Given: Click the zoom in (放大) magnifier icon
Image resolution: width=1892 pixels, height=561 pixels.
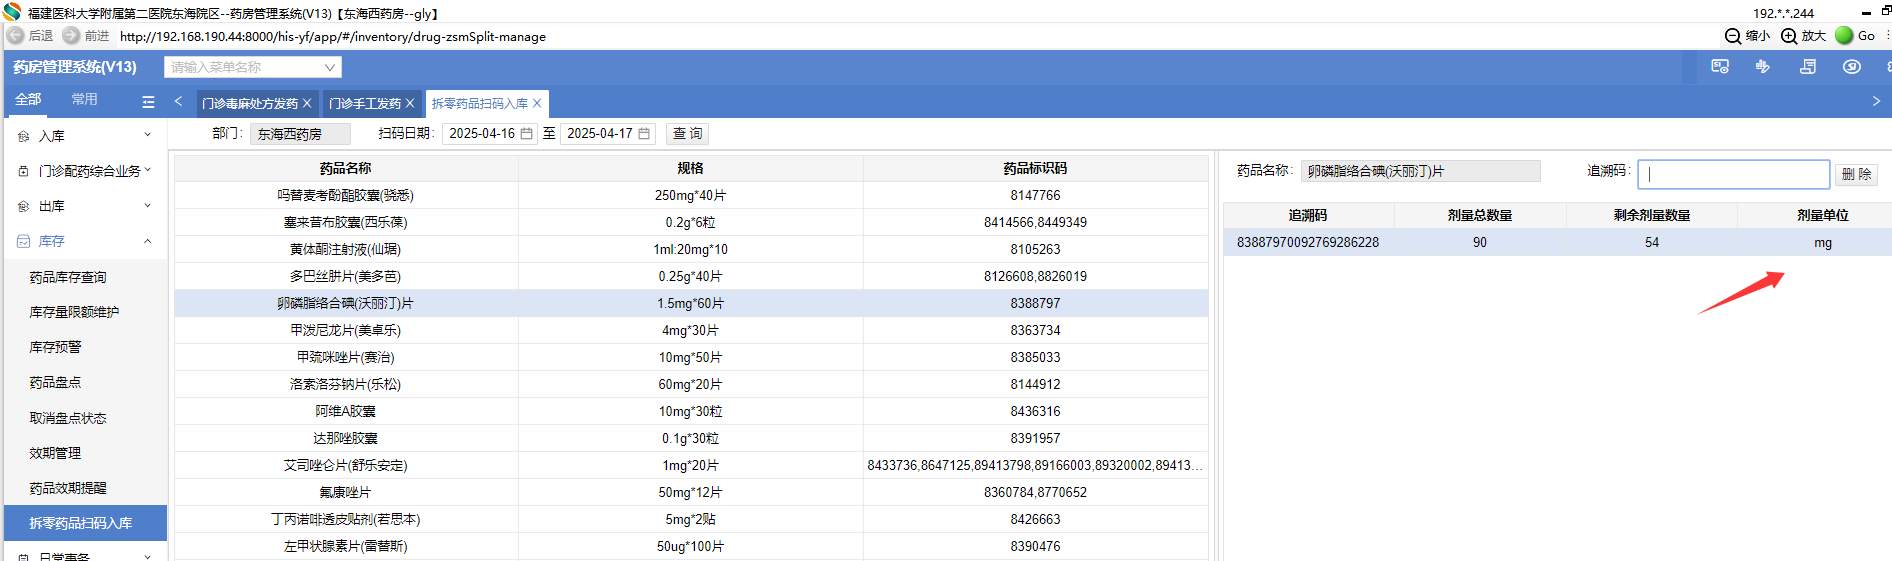Looking at the screenshot, I should tap(1789, 36).
